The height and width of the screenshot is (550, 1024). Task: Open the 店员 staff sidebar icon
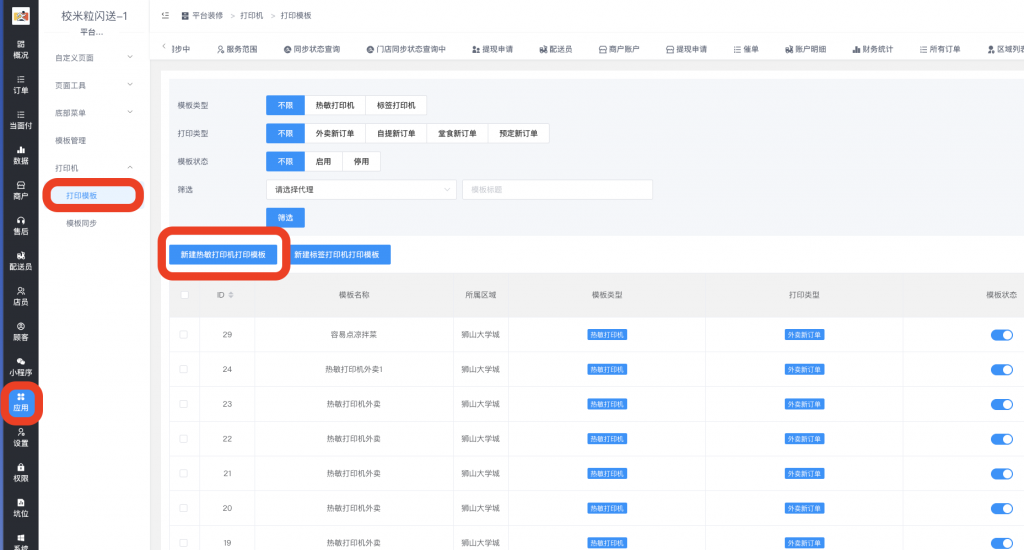[x=21, y=297]
